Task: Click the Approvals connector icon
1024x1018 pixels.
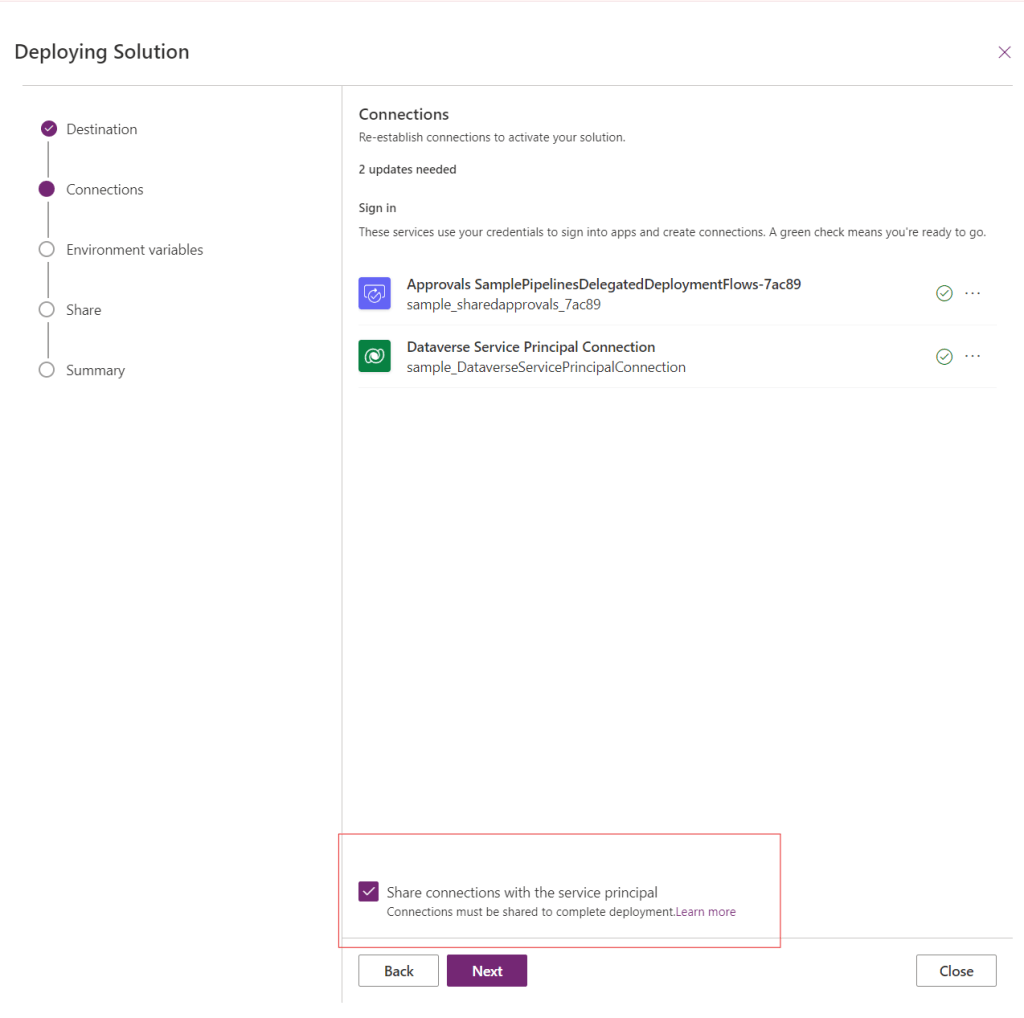Action: coord(374,294)
